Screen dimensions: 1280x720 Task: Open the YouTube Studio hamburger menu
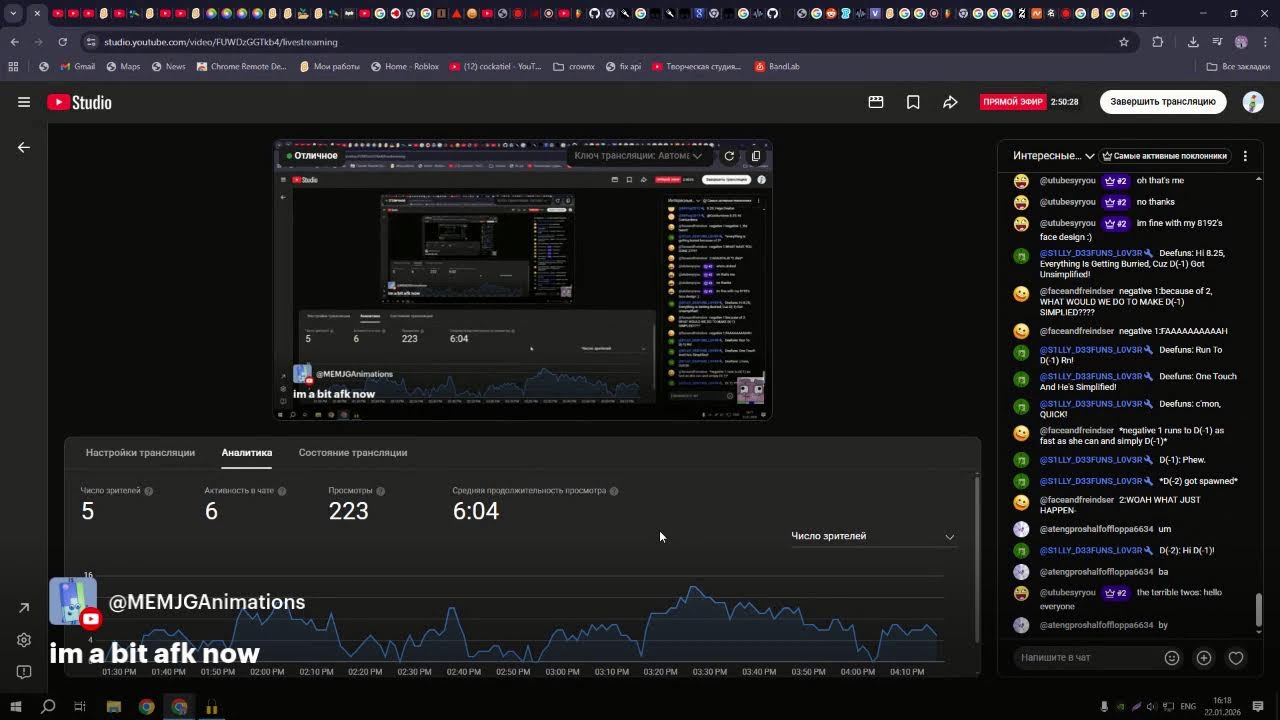coord(24,102)
